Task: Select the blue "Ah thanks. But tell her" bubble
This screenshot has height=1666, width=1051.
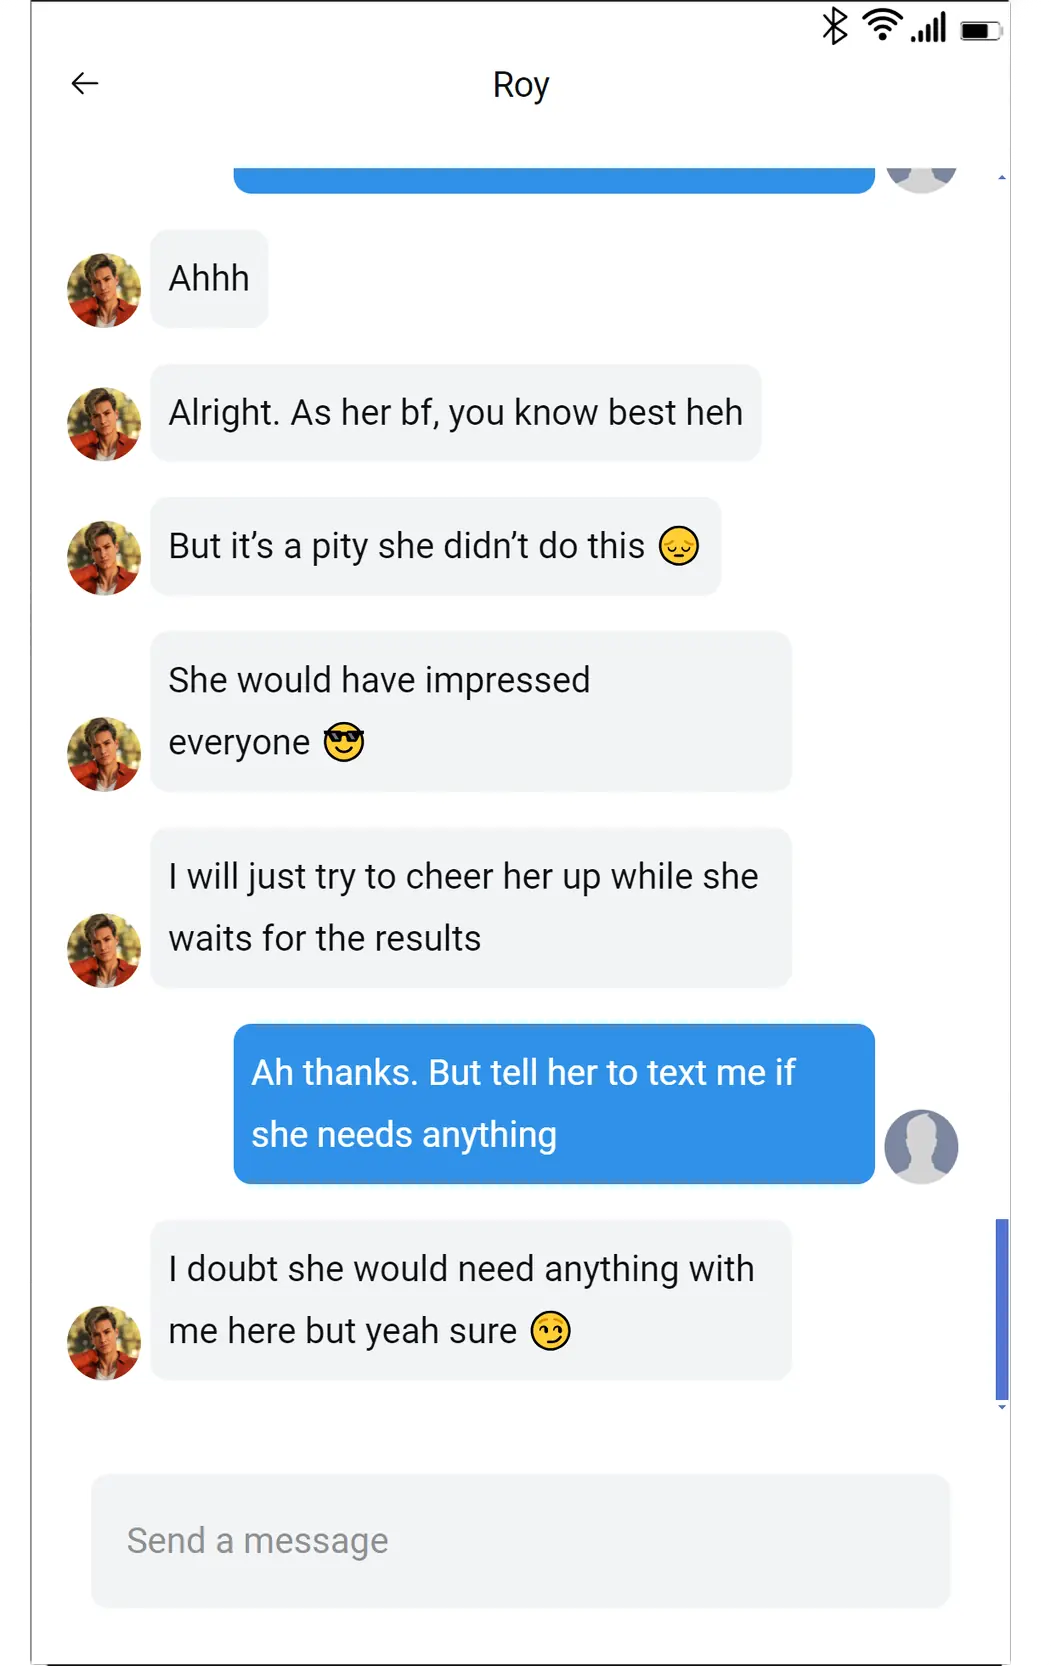Action: click(554, 1104)
